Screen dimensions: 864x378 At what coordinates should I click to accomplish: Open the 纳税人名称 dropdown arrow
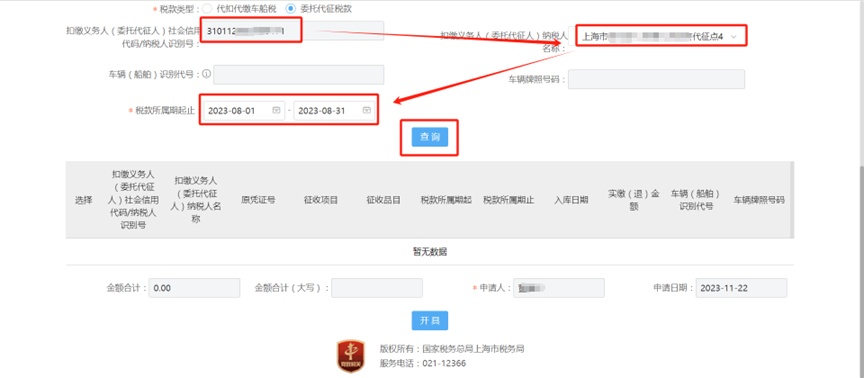[x=733, y=36]
